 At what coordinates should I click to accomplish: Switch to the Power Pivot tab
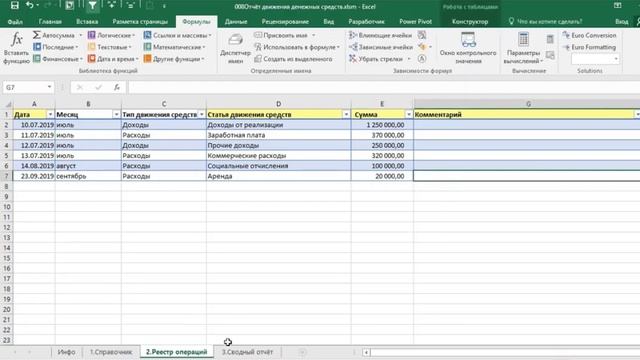(416, 22)
